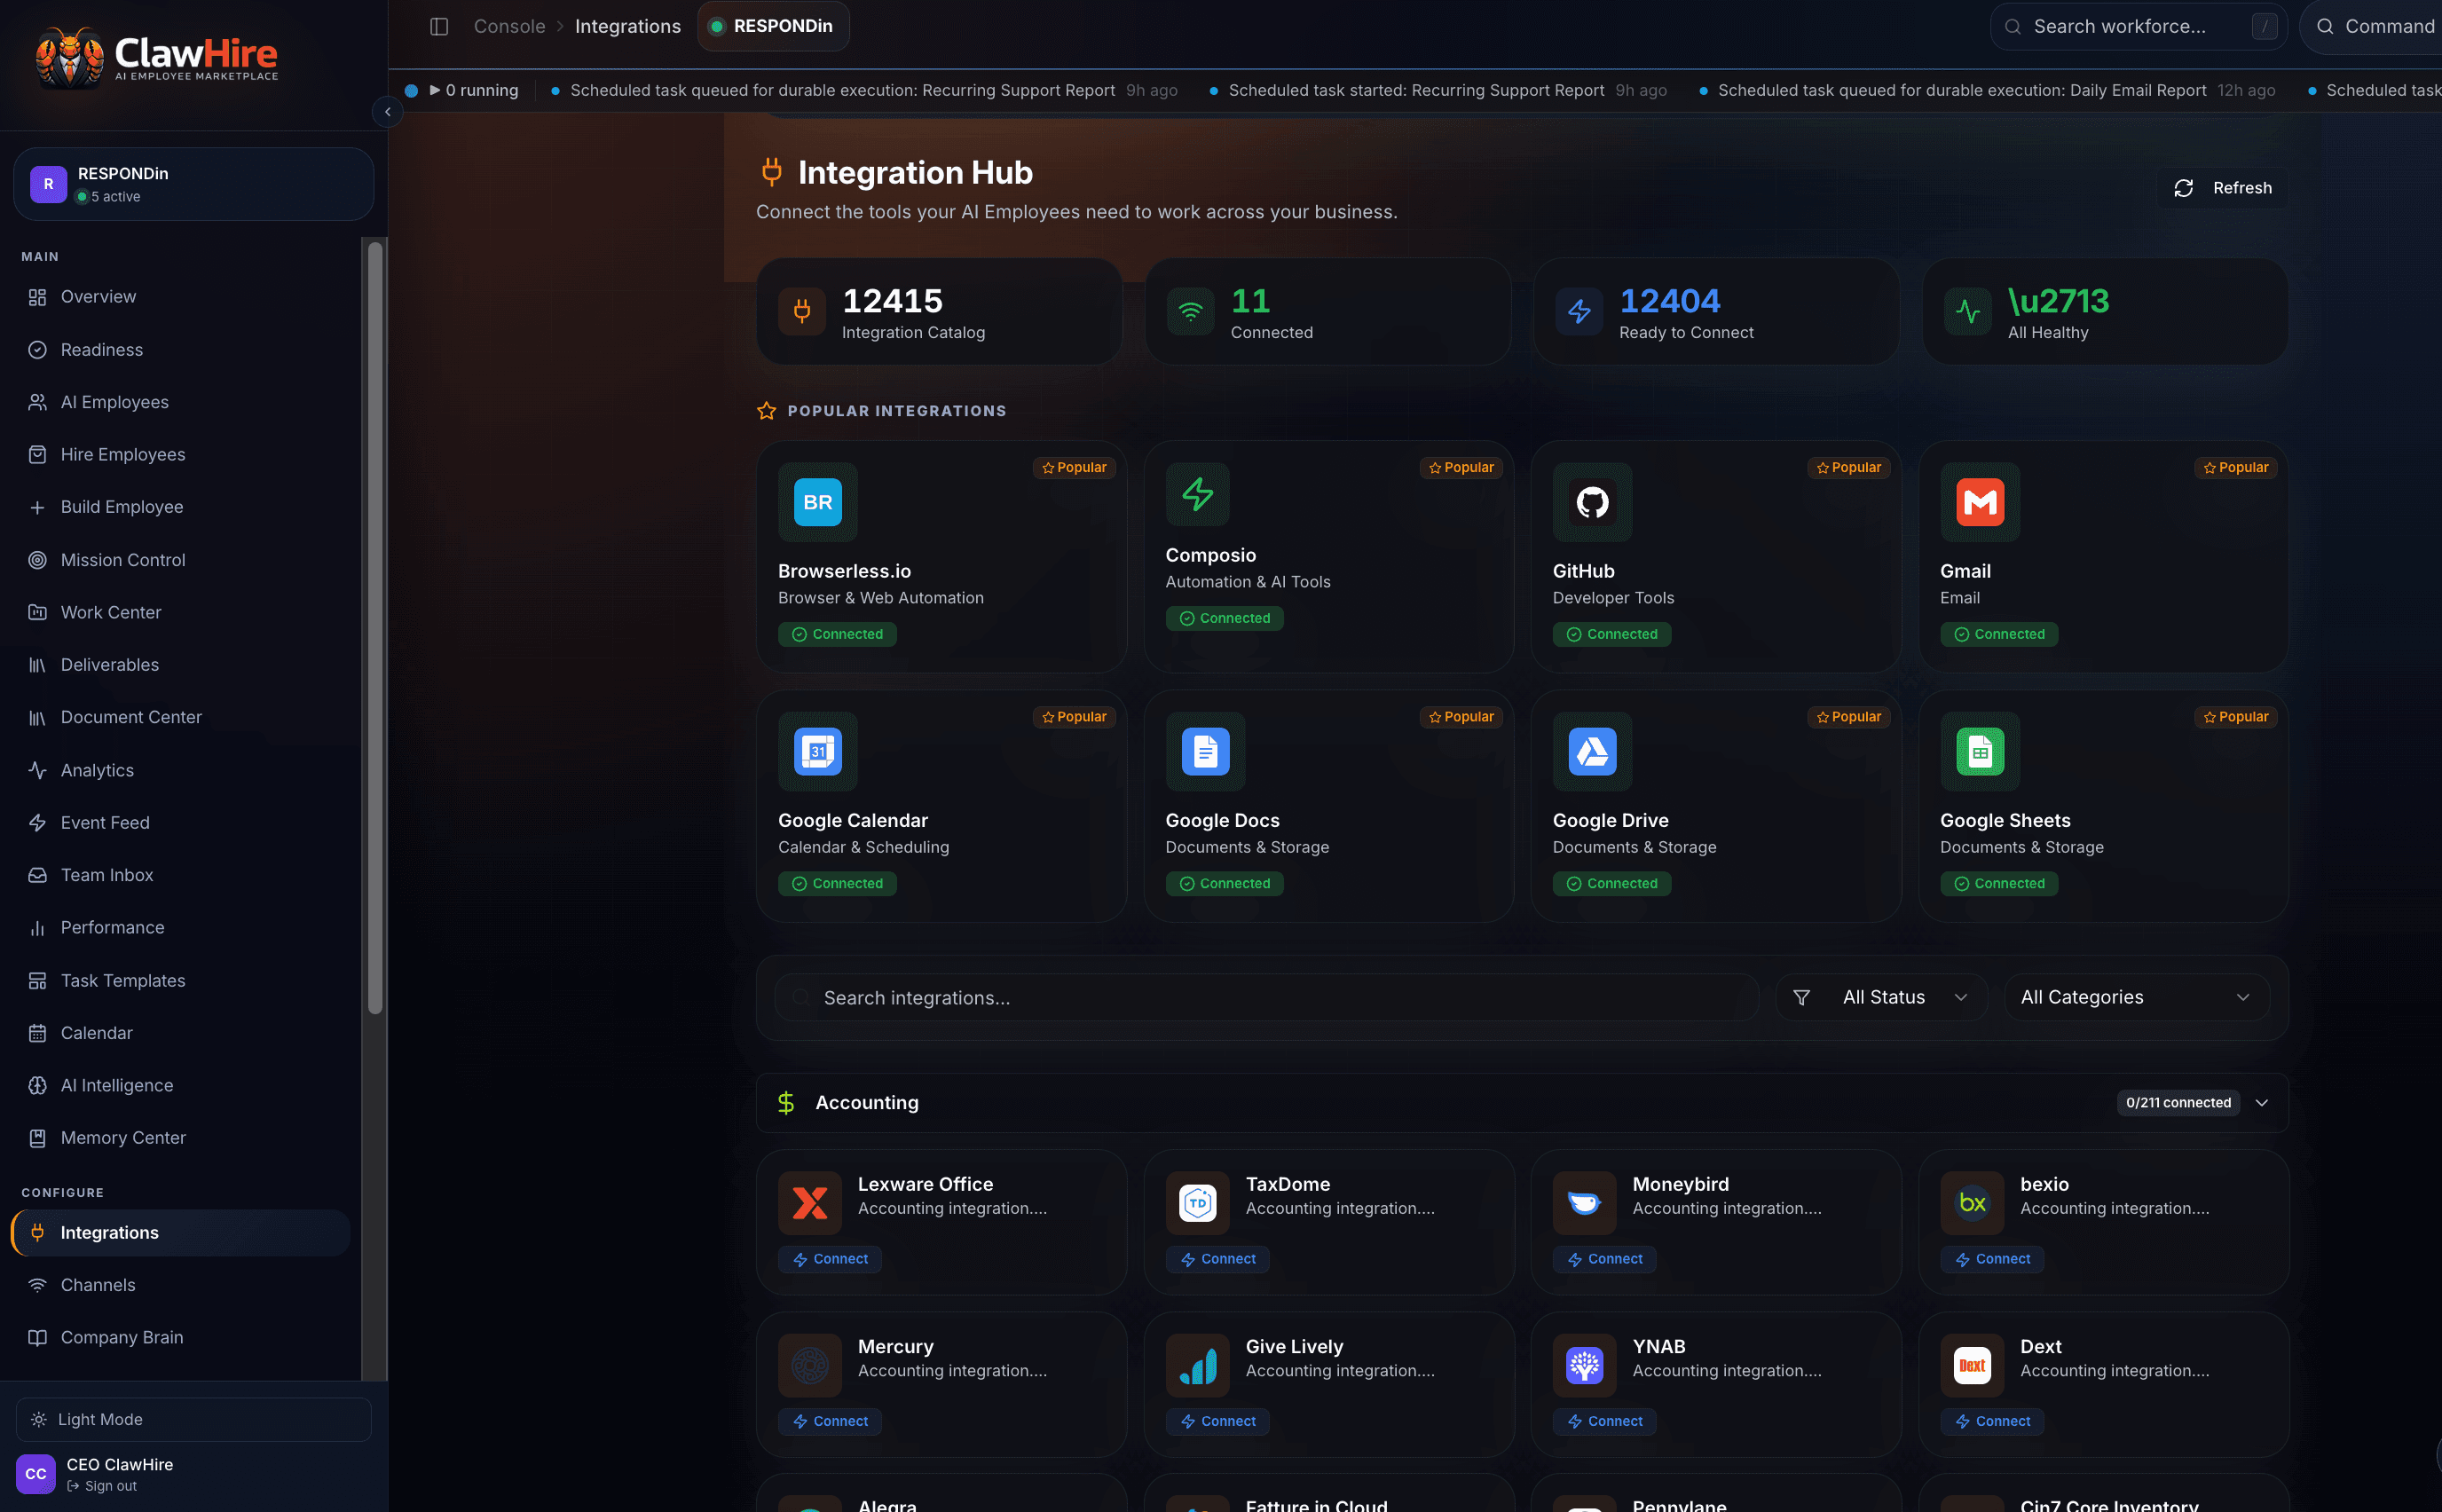Click GitHub's Connected badge

click(1611, 634)
